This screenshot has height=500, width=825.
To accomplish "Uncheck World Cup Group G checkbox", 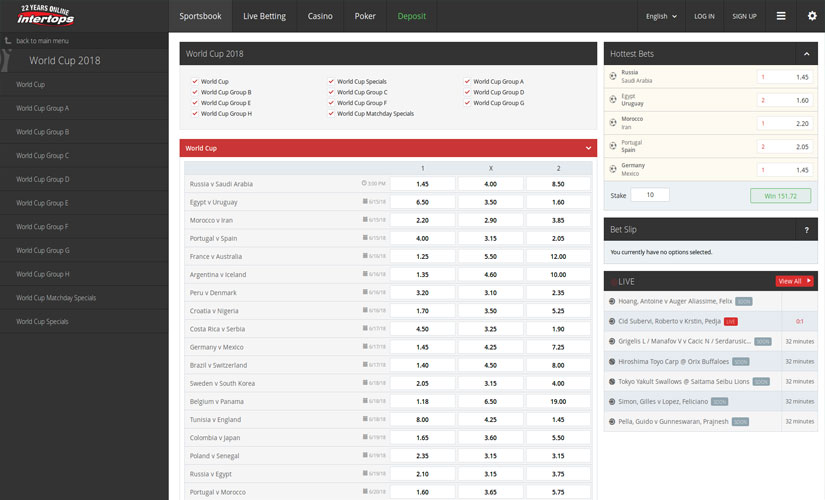I will 467,103.
